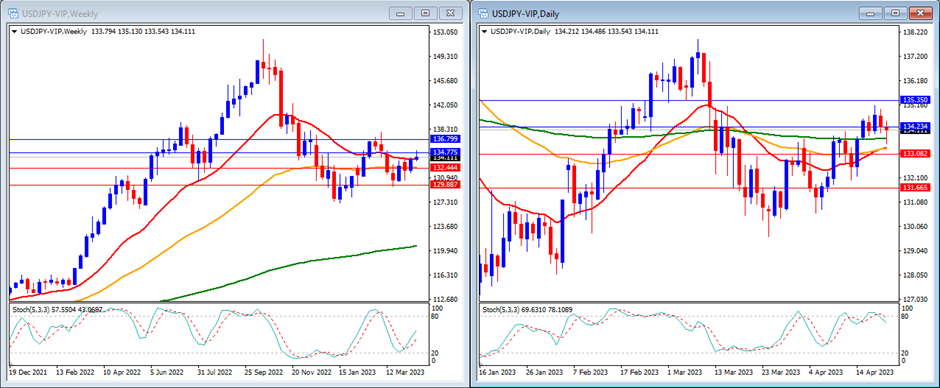
Task: Click the 129.887 red price label
Action: (445, 185)
